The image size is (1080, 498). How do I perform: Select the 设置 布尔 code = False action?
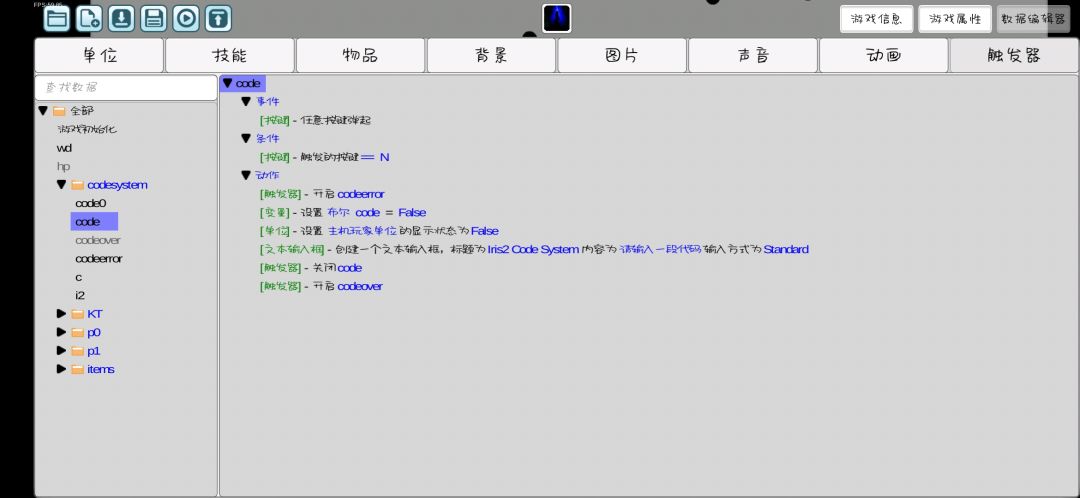[342, 212]
